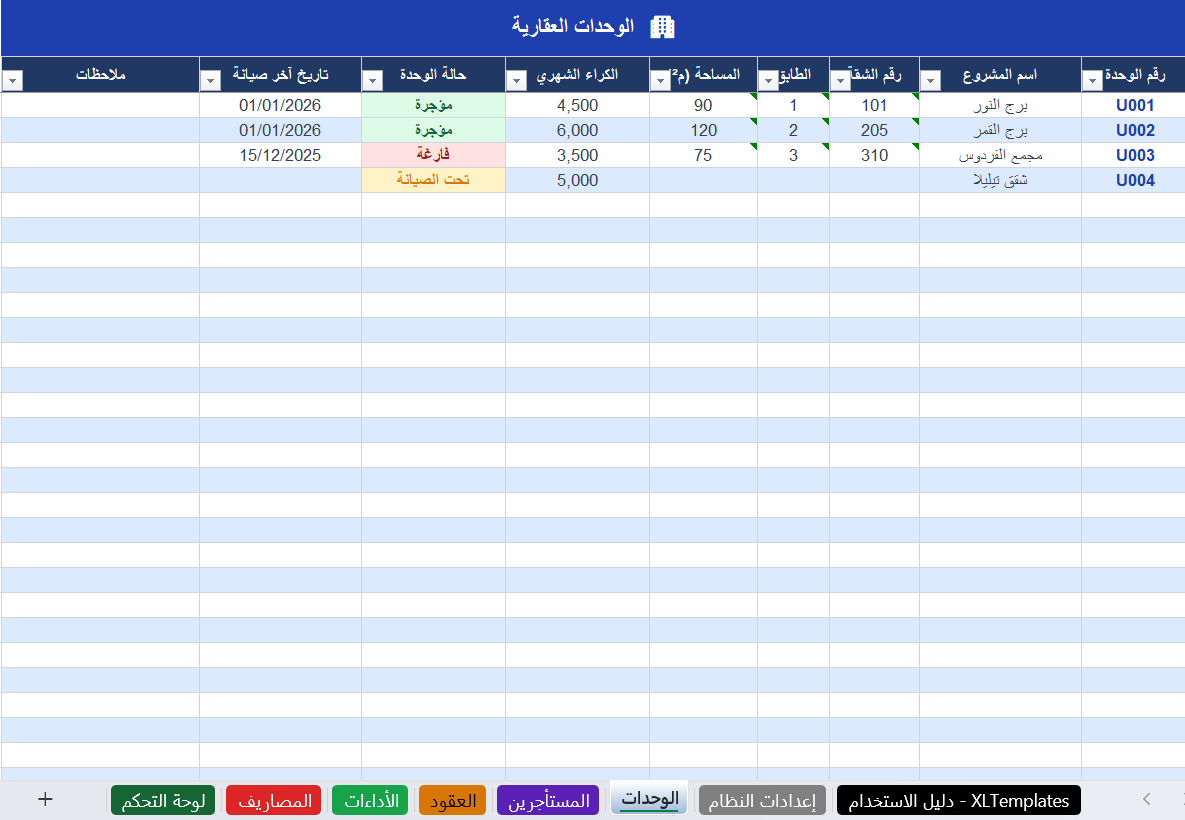The height and width of the screenshot is (820, 1185).
Task: Select unit number cell U002
Action: pos(1133,130)
